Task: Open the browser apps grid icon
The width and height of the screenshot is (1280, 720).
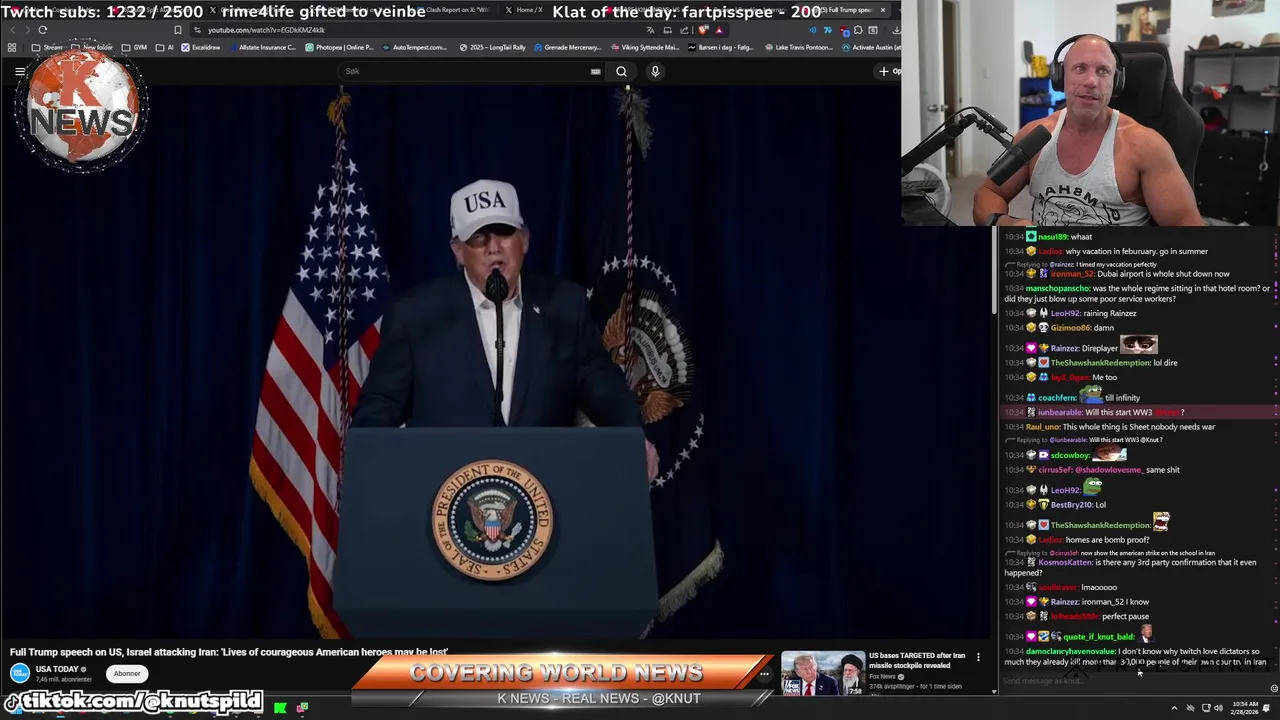Action: coord(12,47)
